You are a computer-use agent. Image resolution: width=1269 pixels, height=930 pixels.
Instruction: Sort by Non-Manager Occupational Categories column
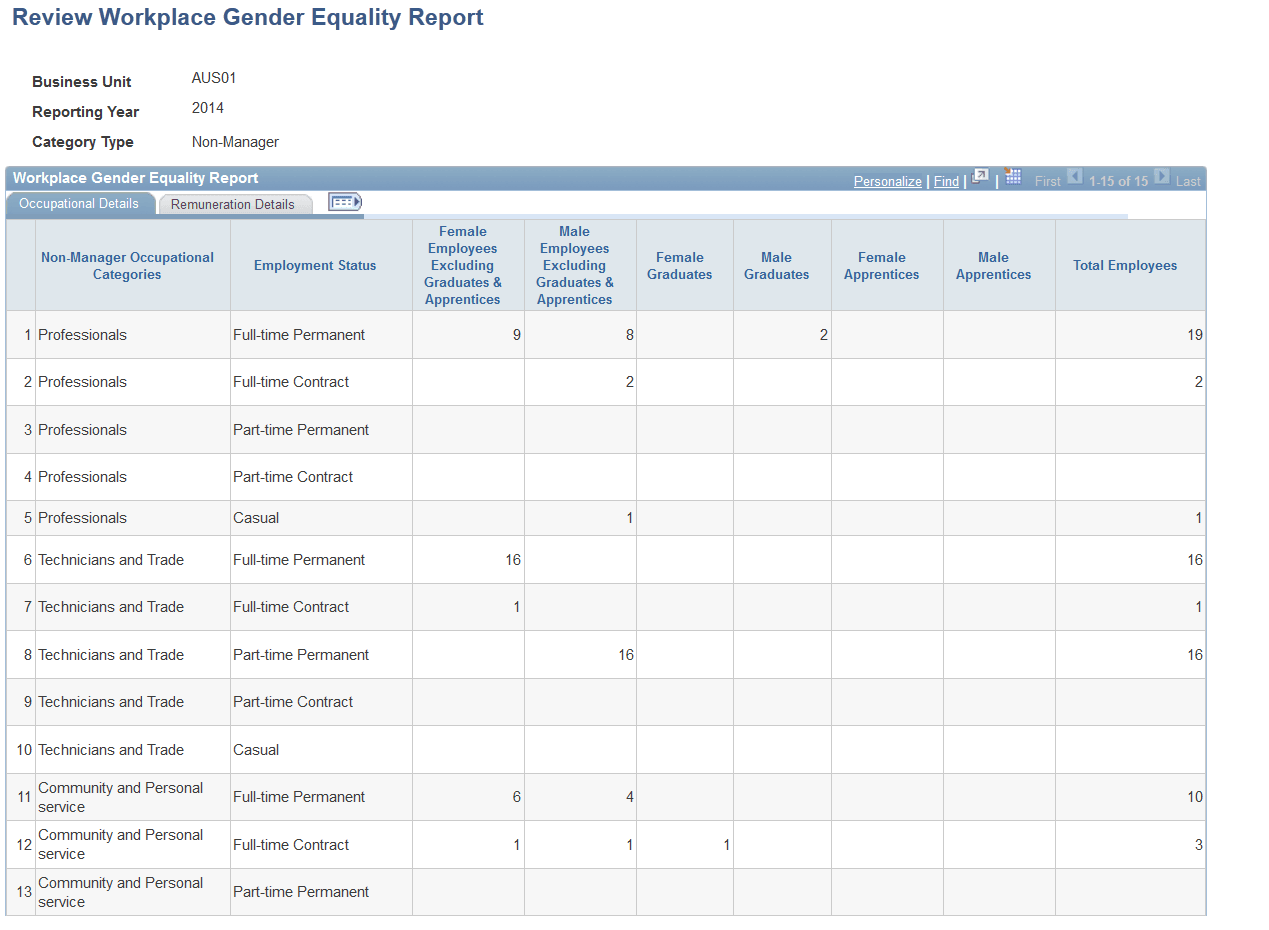pos(127,264)
